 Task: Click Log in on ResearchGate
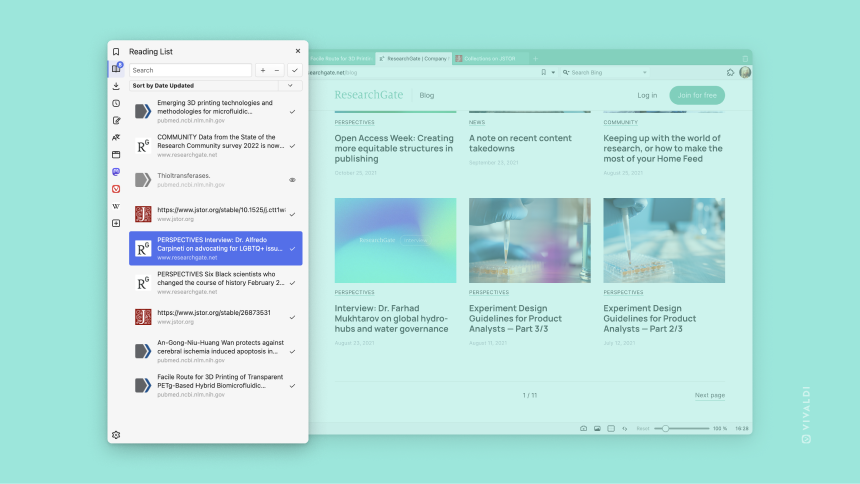coord(647,95)
